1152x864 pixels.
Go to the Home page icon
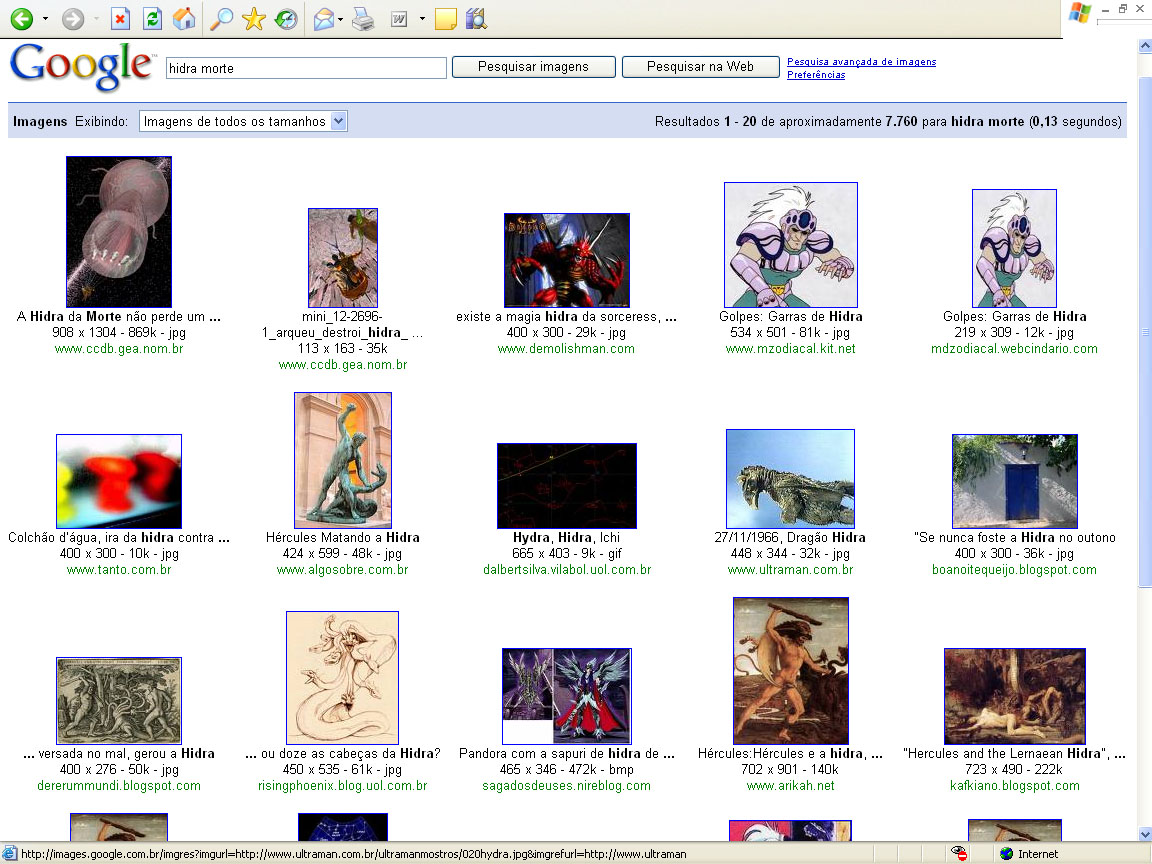point(184,19)
